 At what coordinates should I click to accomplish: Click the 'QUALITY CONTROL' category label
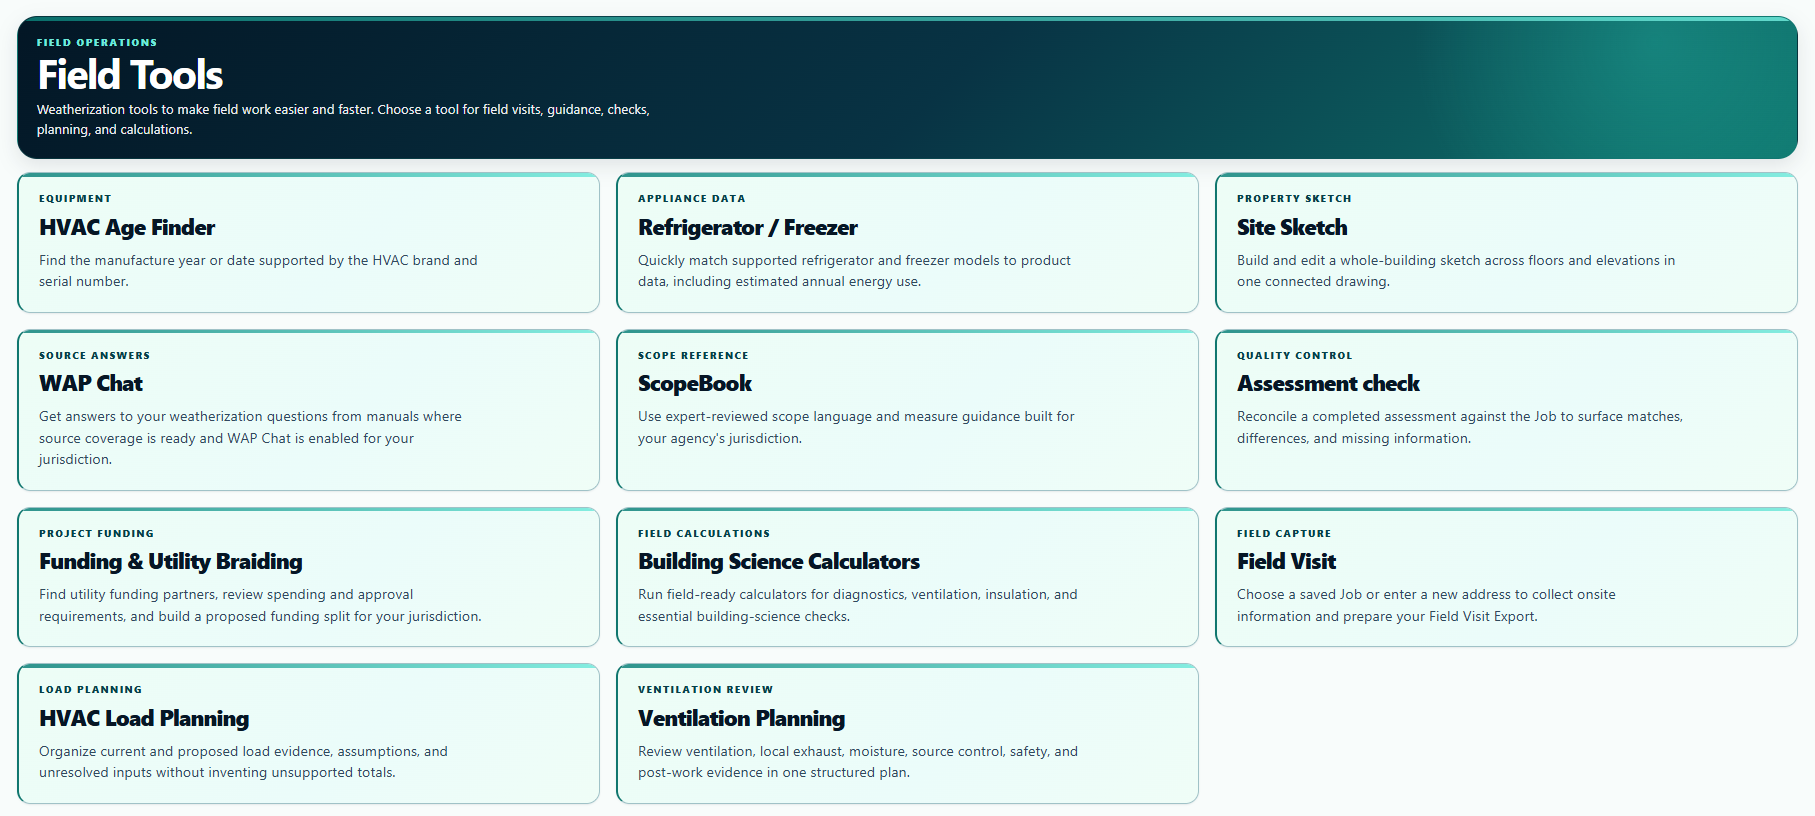[1294, 356]
